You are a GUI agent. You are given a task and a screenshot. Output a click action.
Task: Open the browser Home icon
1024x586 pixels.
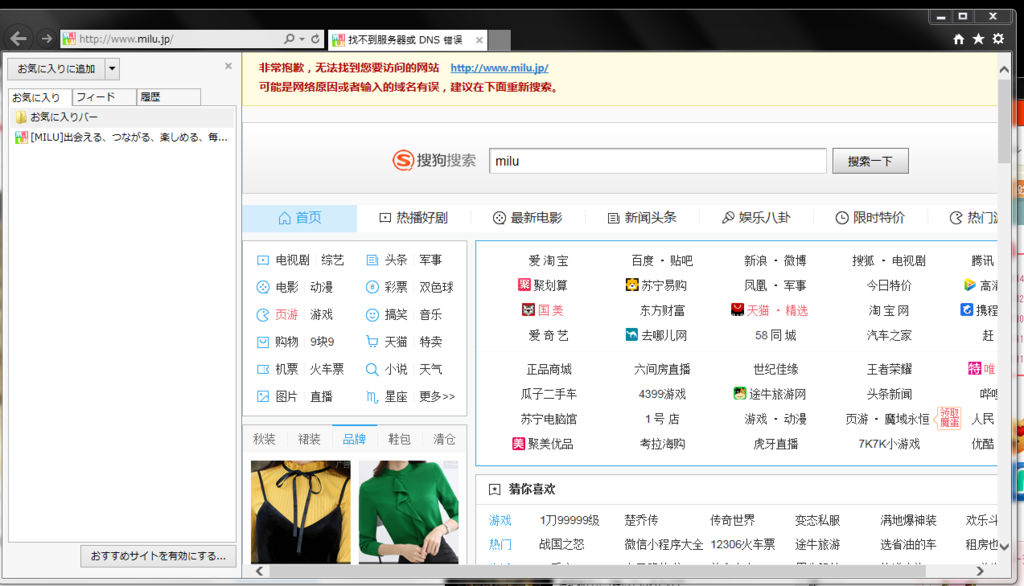click(959, 39)
